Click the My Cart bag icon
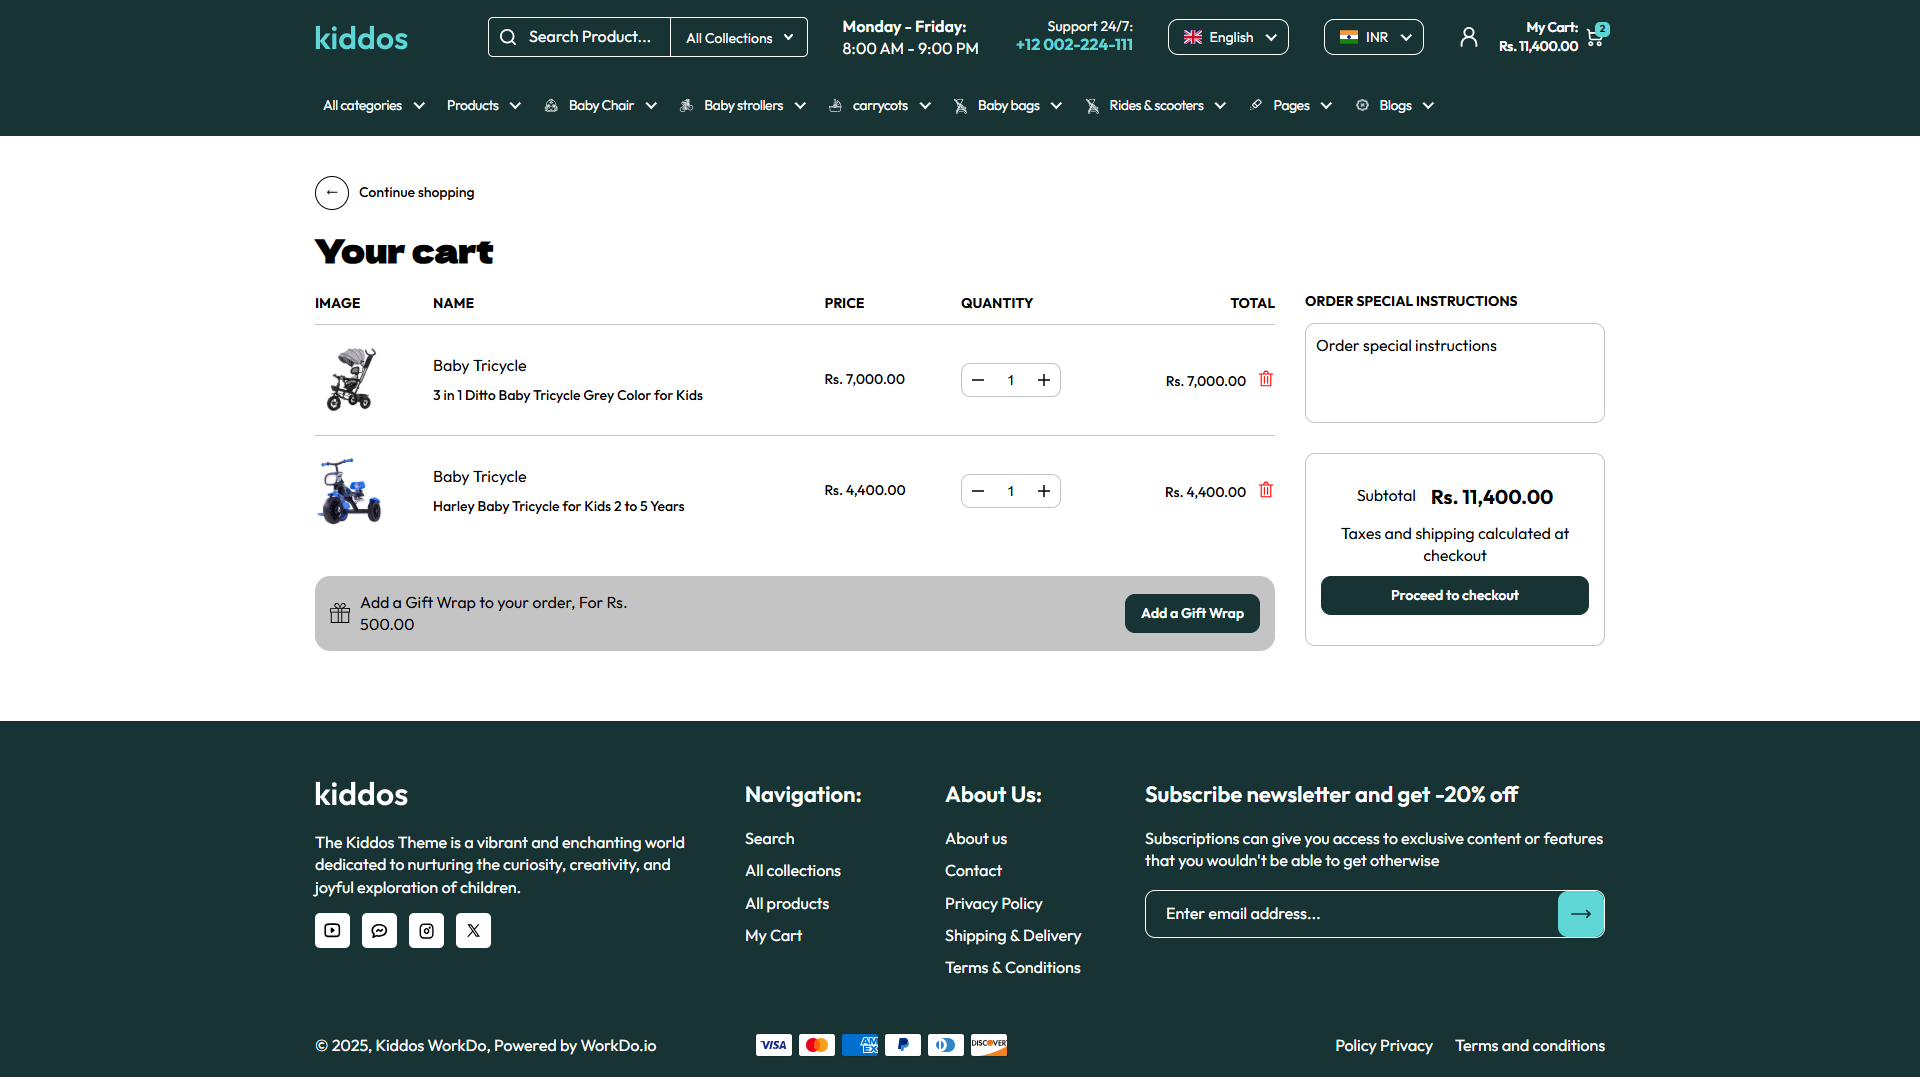The image size is (1920, 1078). (x=1595, y=36)
